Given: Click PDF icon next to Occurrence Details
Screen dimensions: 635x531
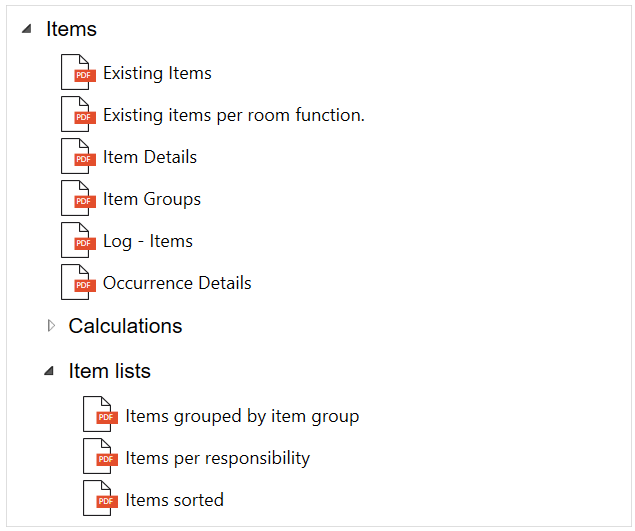Looking at the screenshot, I should 77,283.
